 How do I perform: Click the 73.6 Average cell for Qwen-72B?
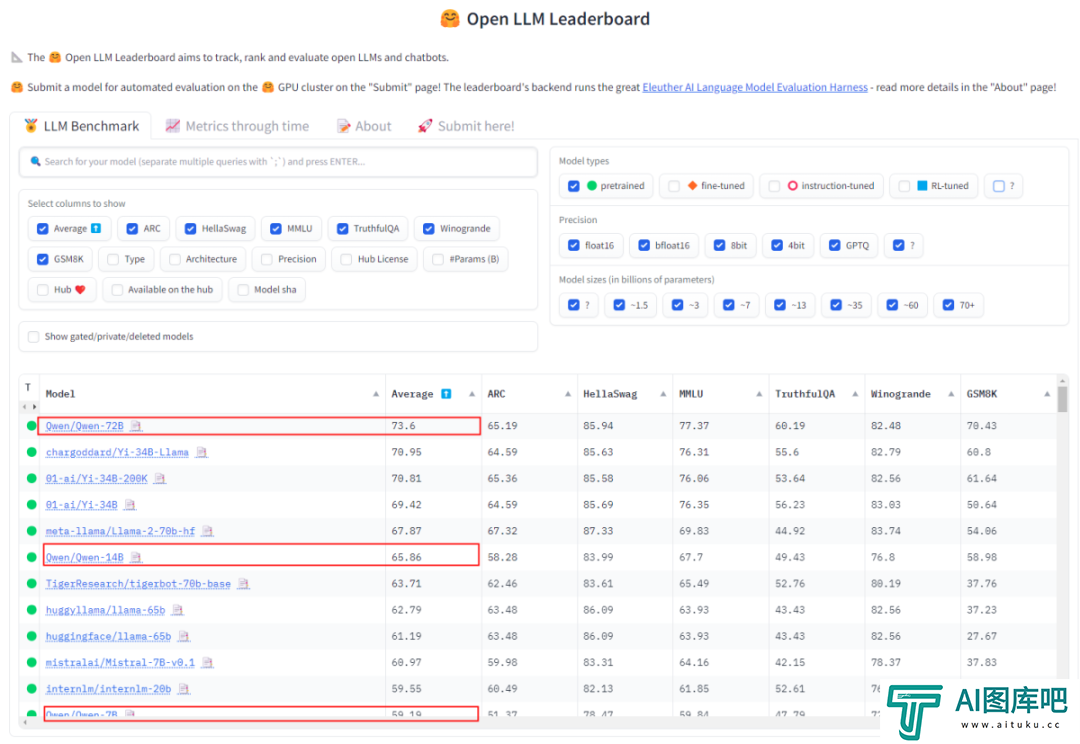click(433, 426)
